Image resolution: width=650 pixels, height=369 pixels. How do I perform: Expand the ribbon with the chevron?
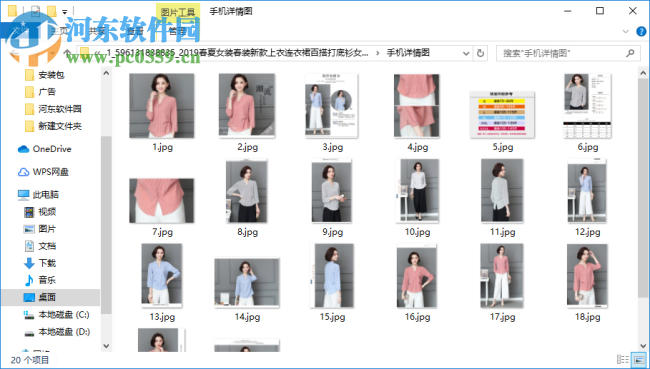coord(626,32)
